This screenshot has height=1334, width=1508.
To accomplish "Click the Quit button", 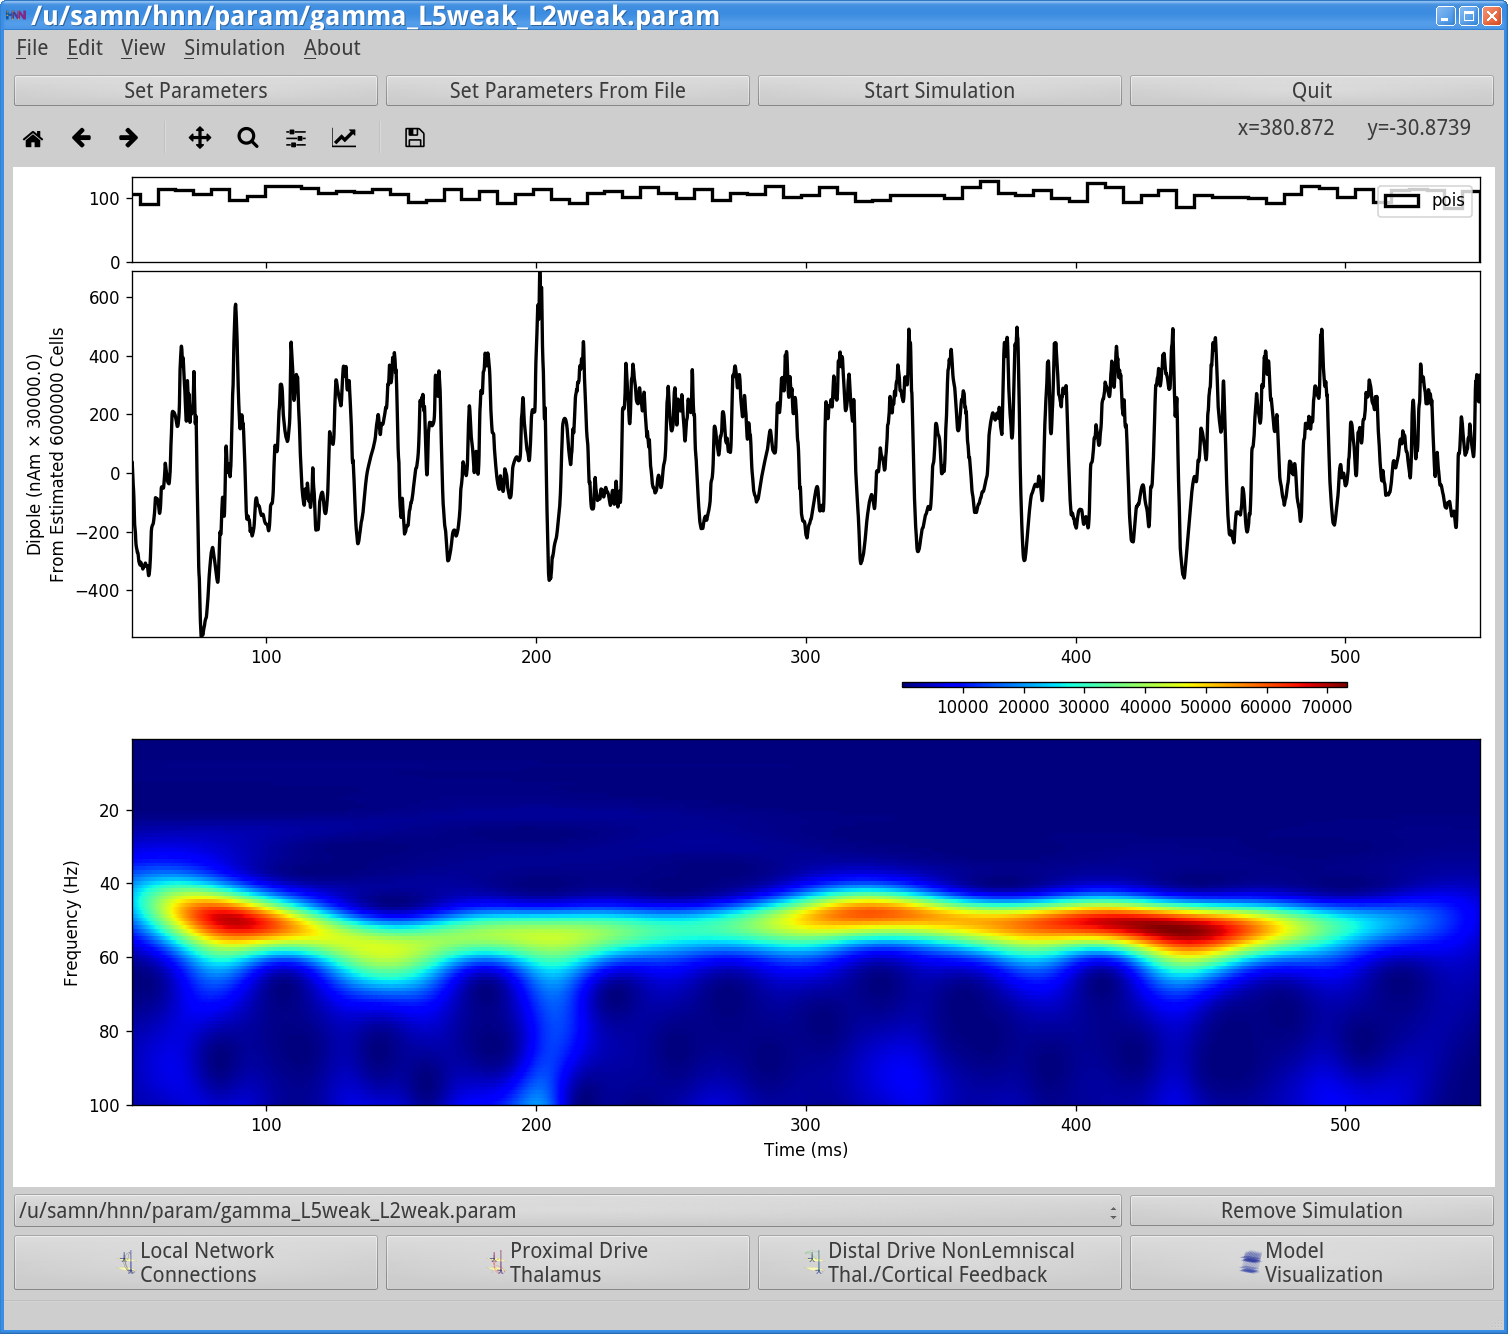I will pos(1312,90).
